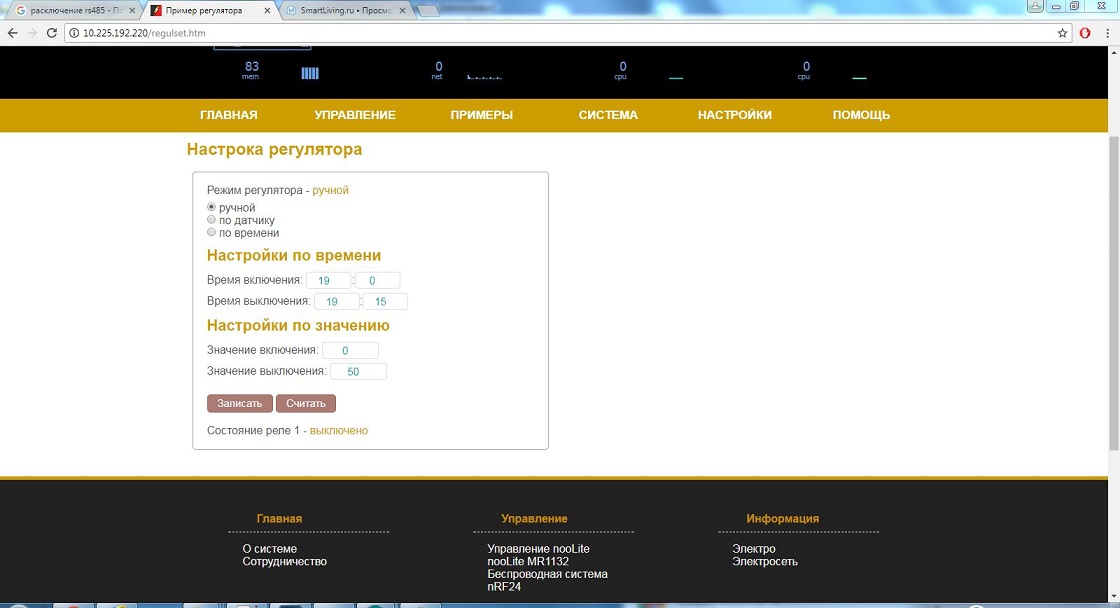Click the browser back arrow

[x=12, y=33]
